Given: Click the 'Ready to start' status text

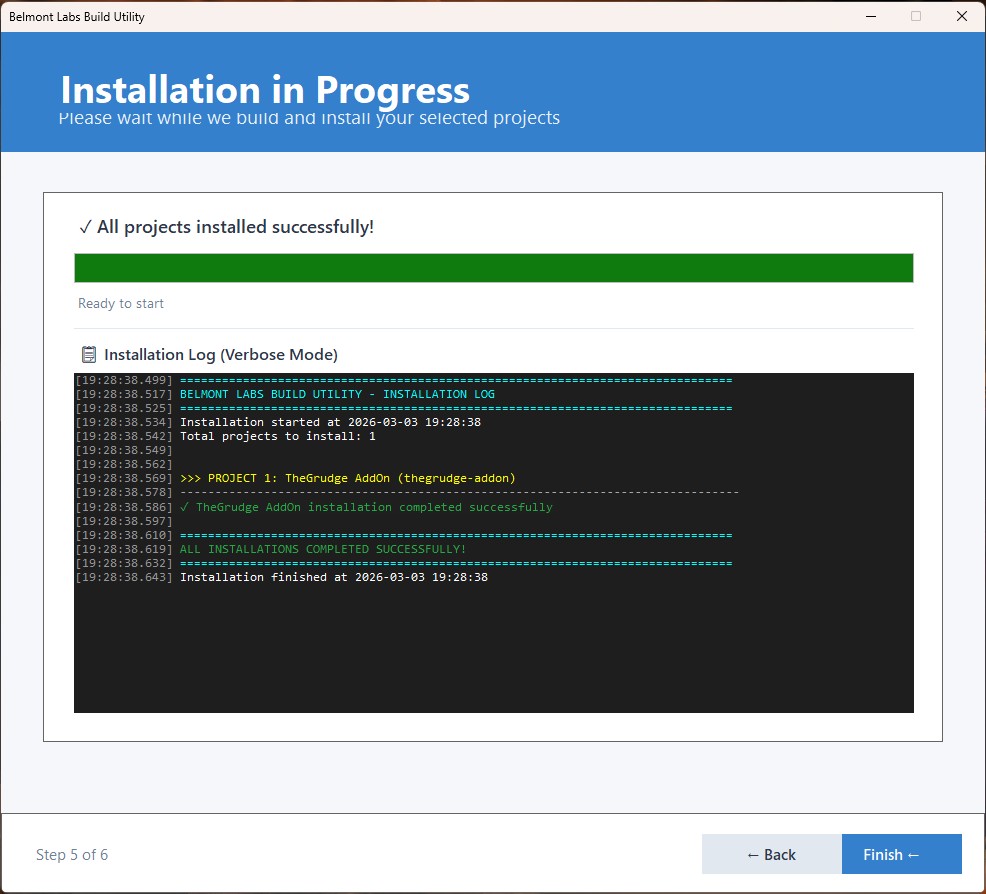Looking at the screenshot, I should pos(121,303).
